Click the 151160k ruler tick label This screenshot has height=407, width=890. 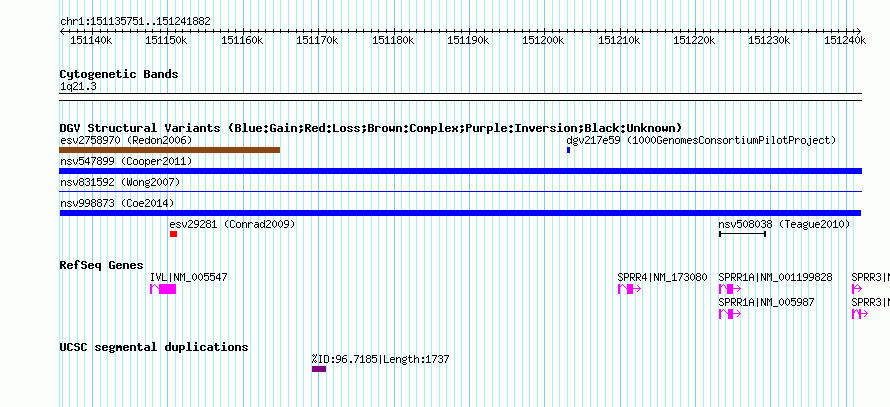[x=242, y=40]
